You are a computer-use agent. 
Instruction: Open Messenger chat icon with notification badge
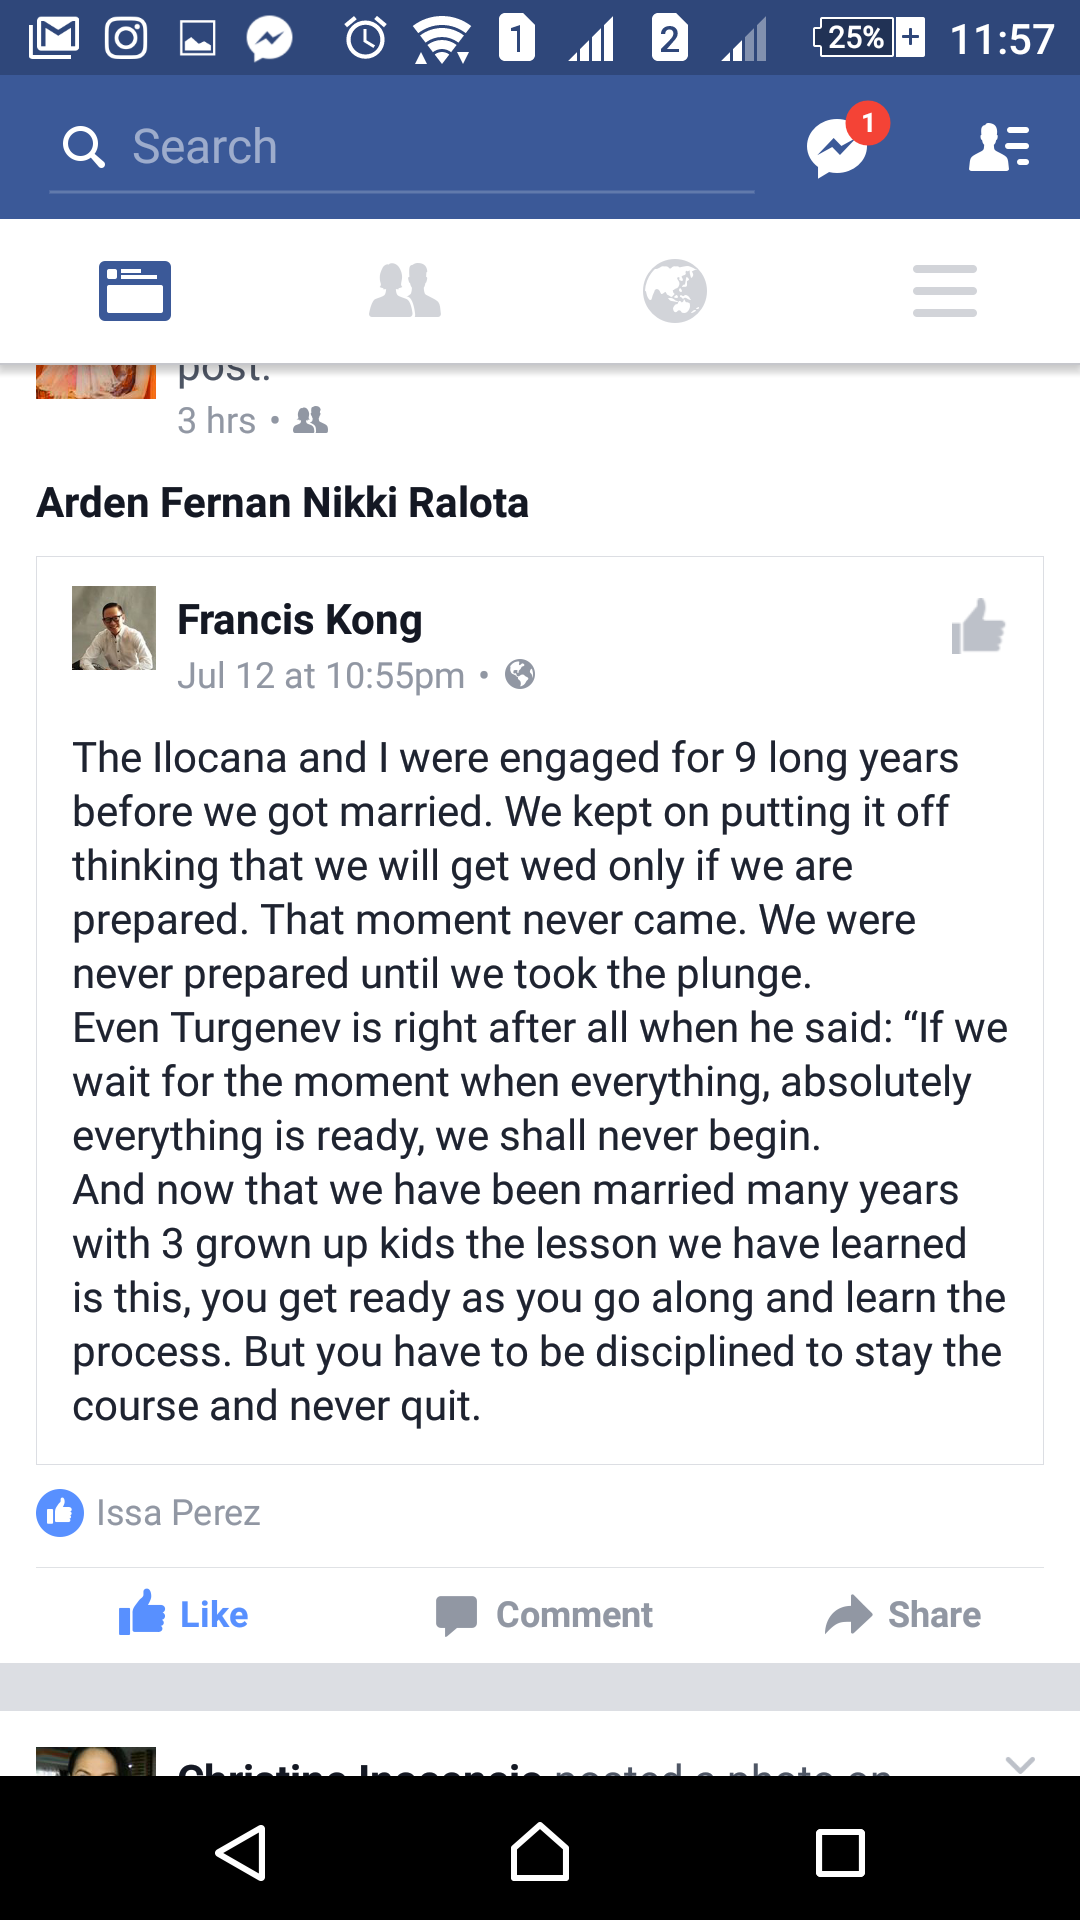click(x=838, y=147)
